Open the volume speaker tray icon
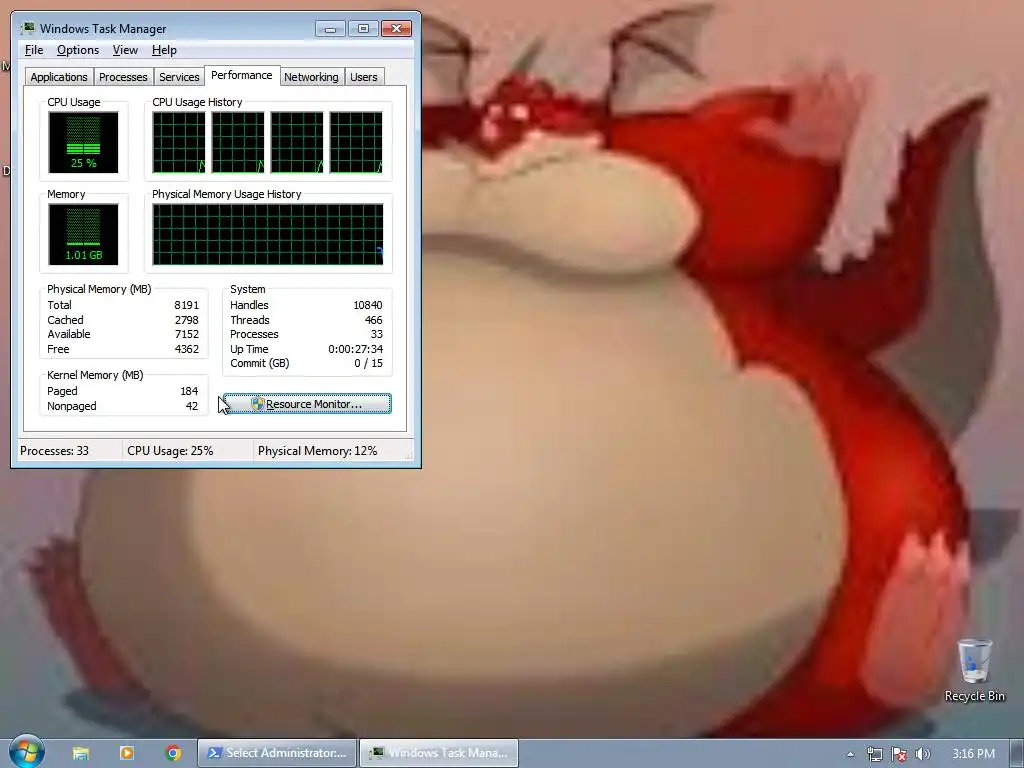This screenshot has height=768, width=1024. (x=922, y=754)
